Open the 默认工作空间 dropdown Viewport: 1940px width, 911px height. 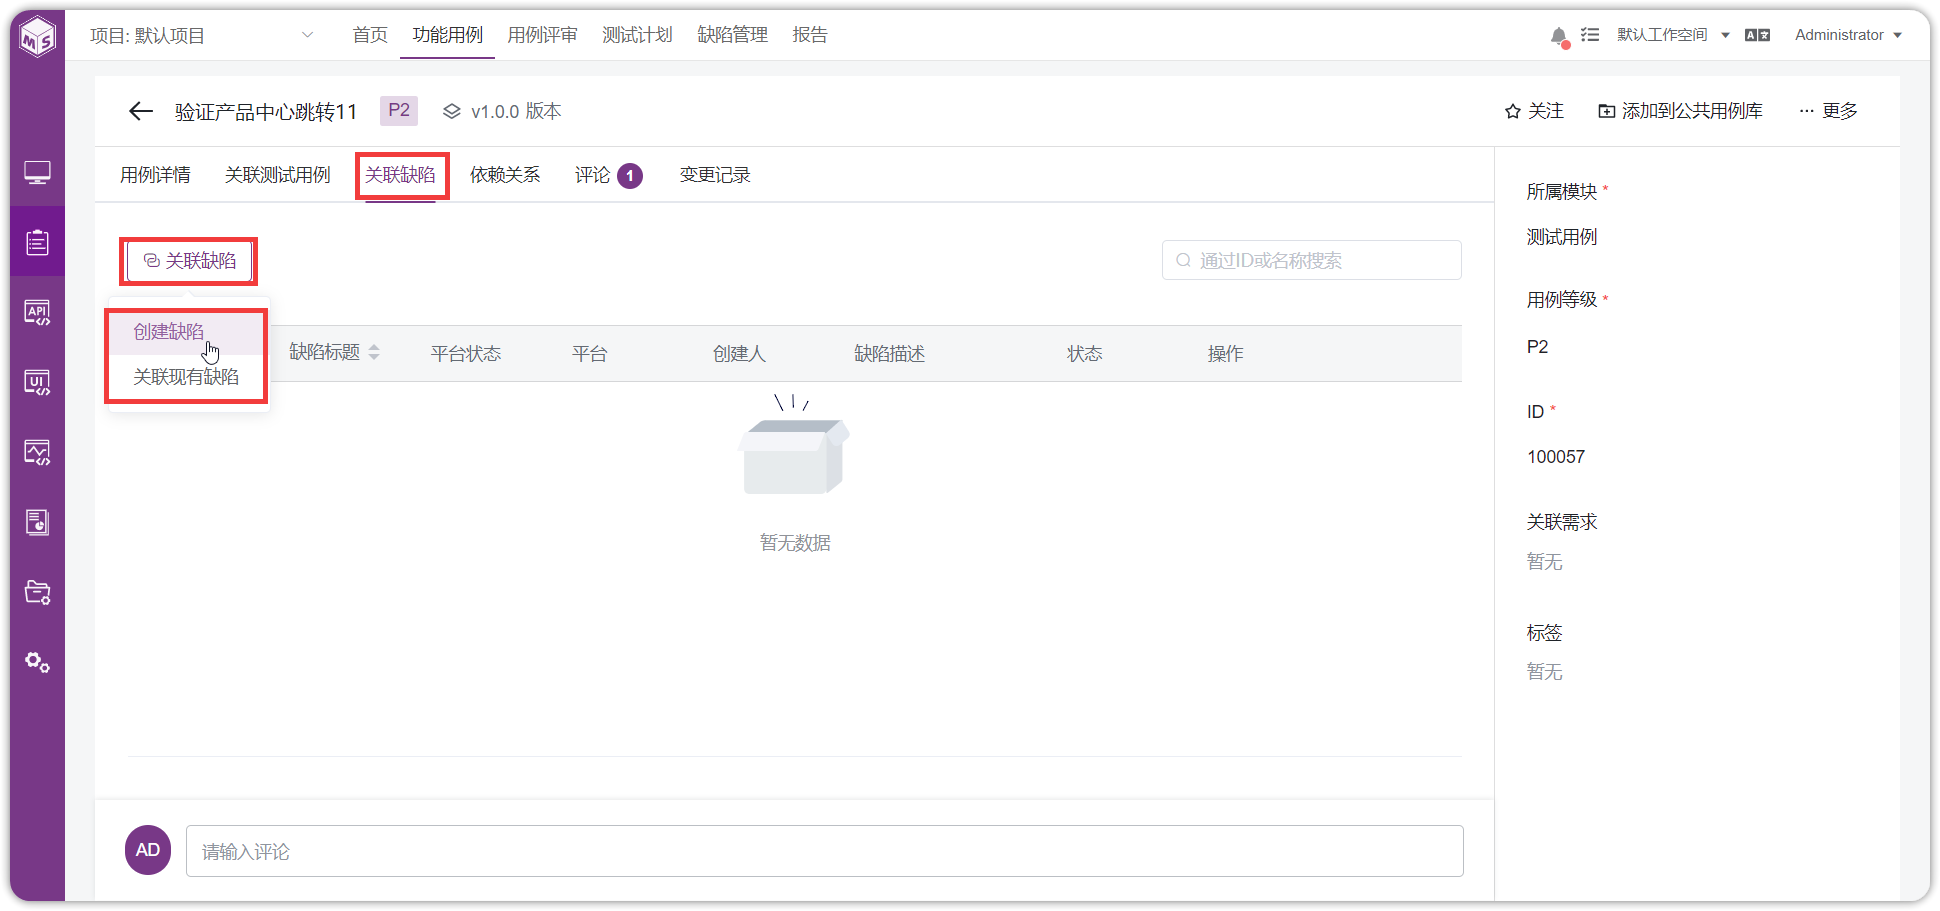tap(1673, 35)
